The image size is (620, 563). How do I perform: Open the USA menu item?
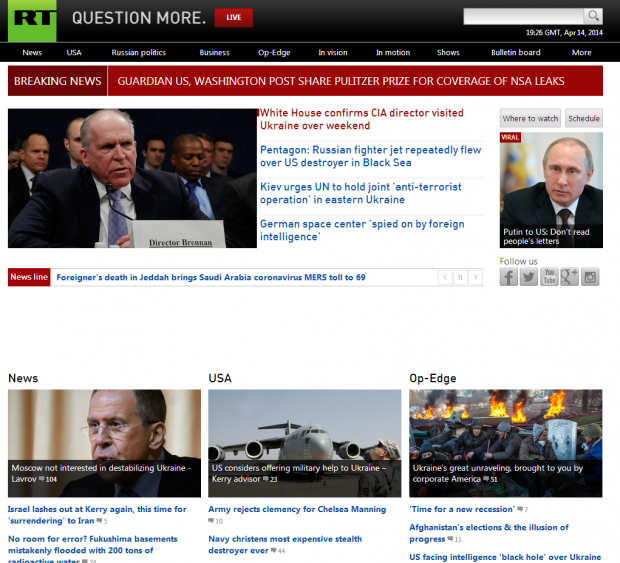click(74, 53)
